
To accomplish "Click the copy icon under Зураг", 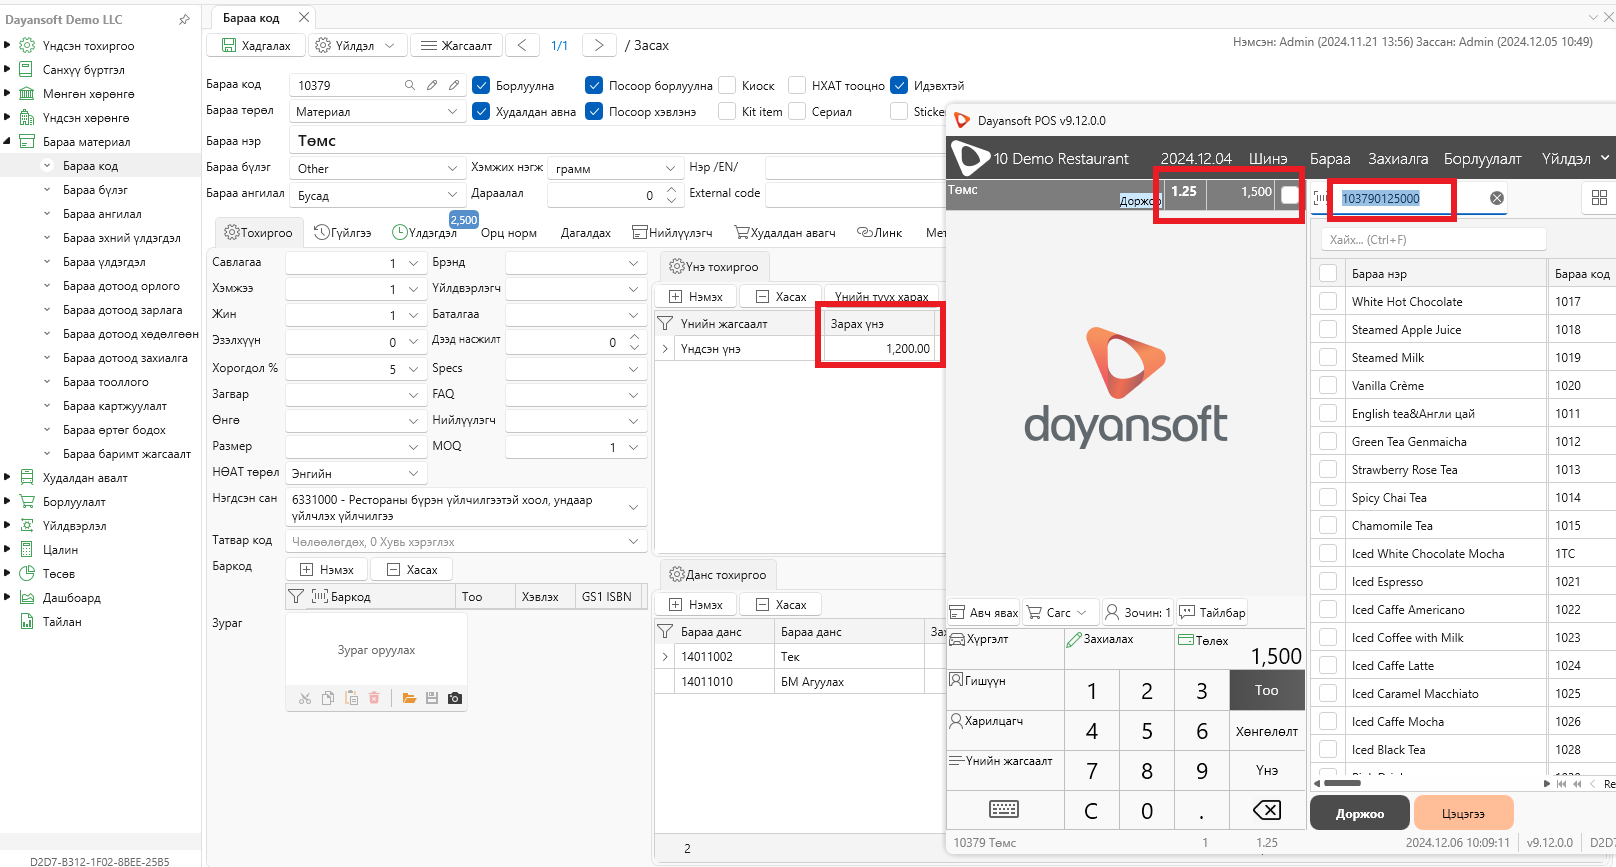I will tap(328, 698).
